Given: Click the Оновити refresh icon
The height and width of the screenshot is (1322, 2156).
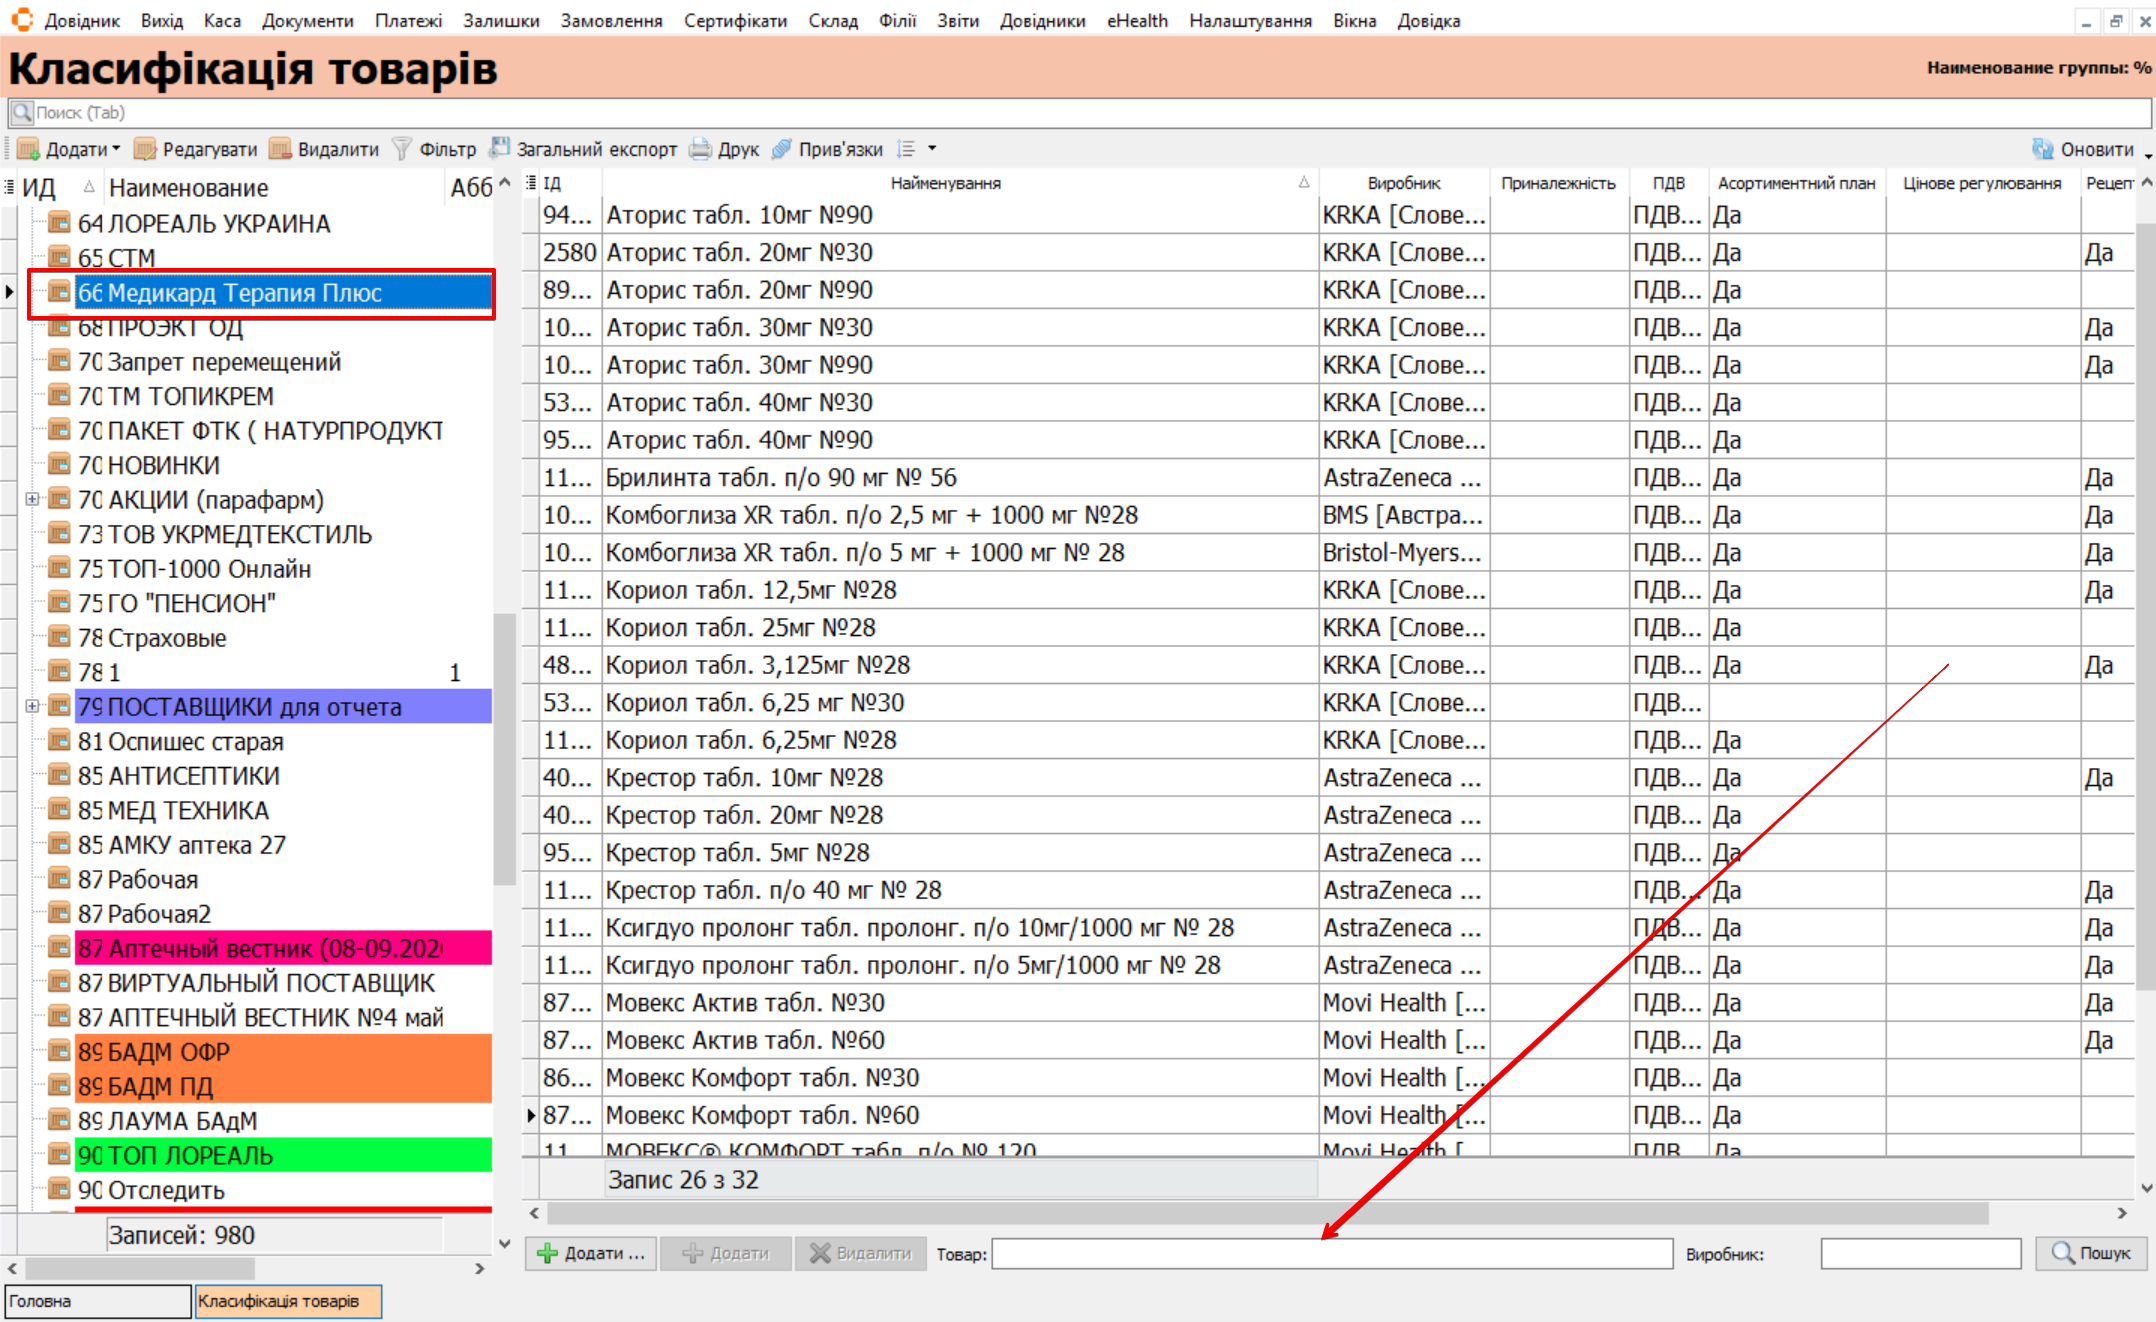Looking at the screenshot, I should (x=2042, y=149).
